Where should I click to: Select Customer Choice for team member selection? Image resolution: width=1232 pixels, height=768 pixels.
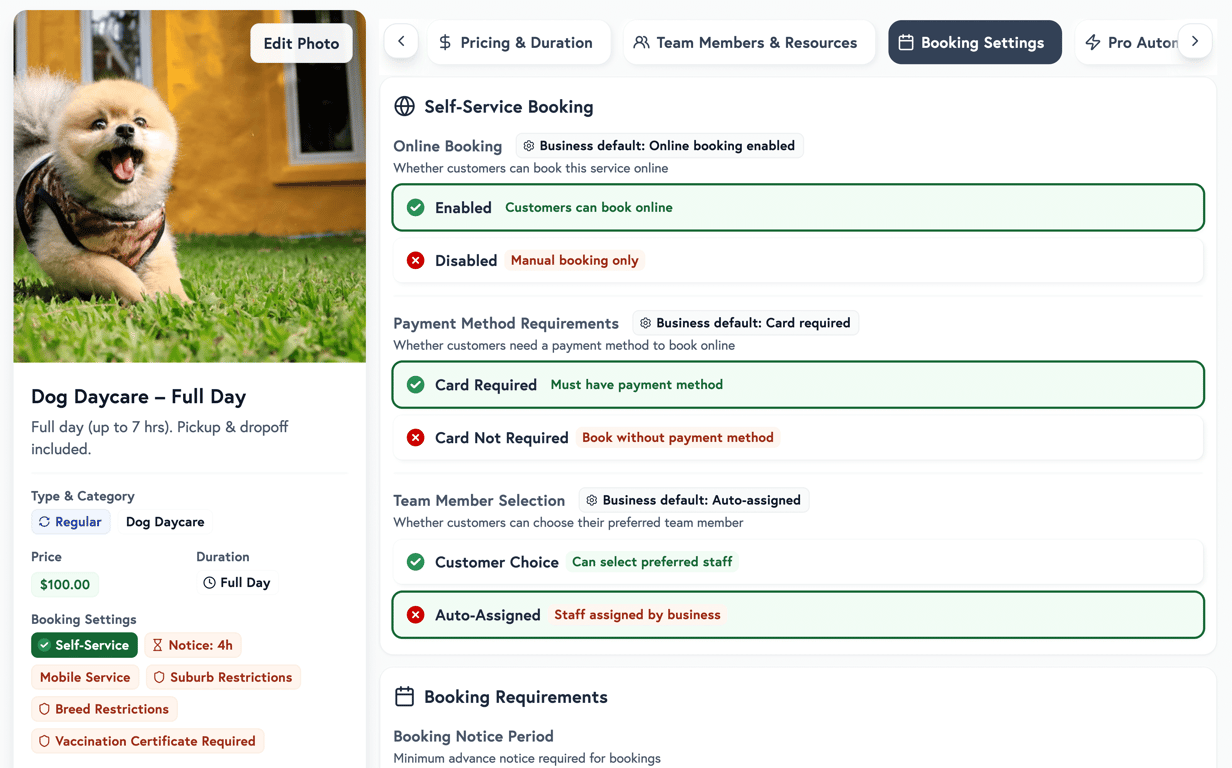(797, 562)
